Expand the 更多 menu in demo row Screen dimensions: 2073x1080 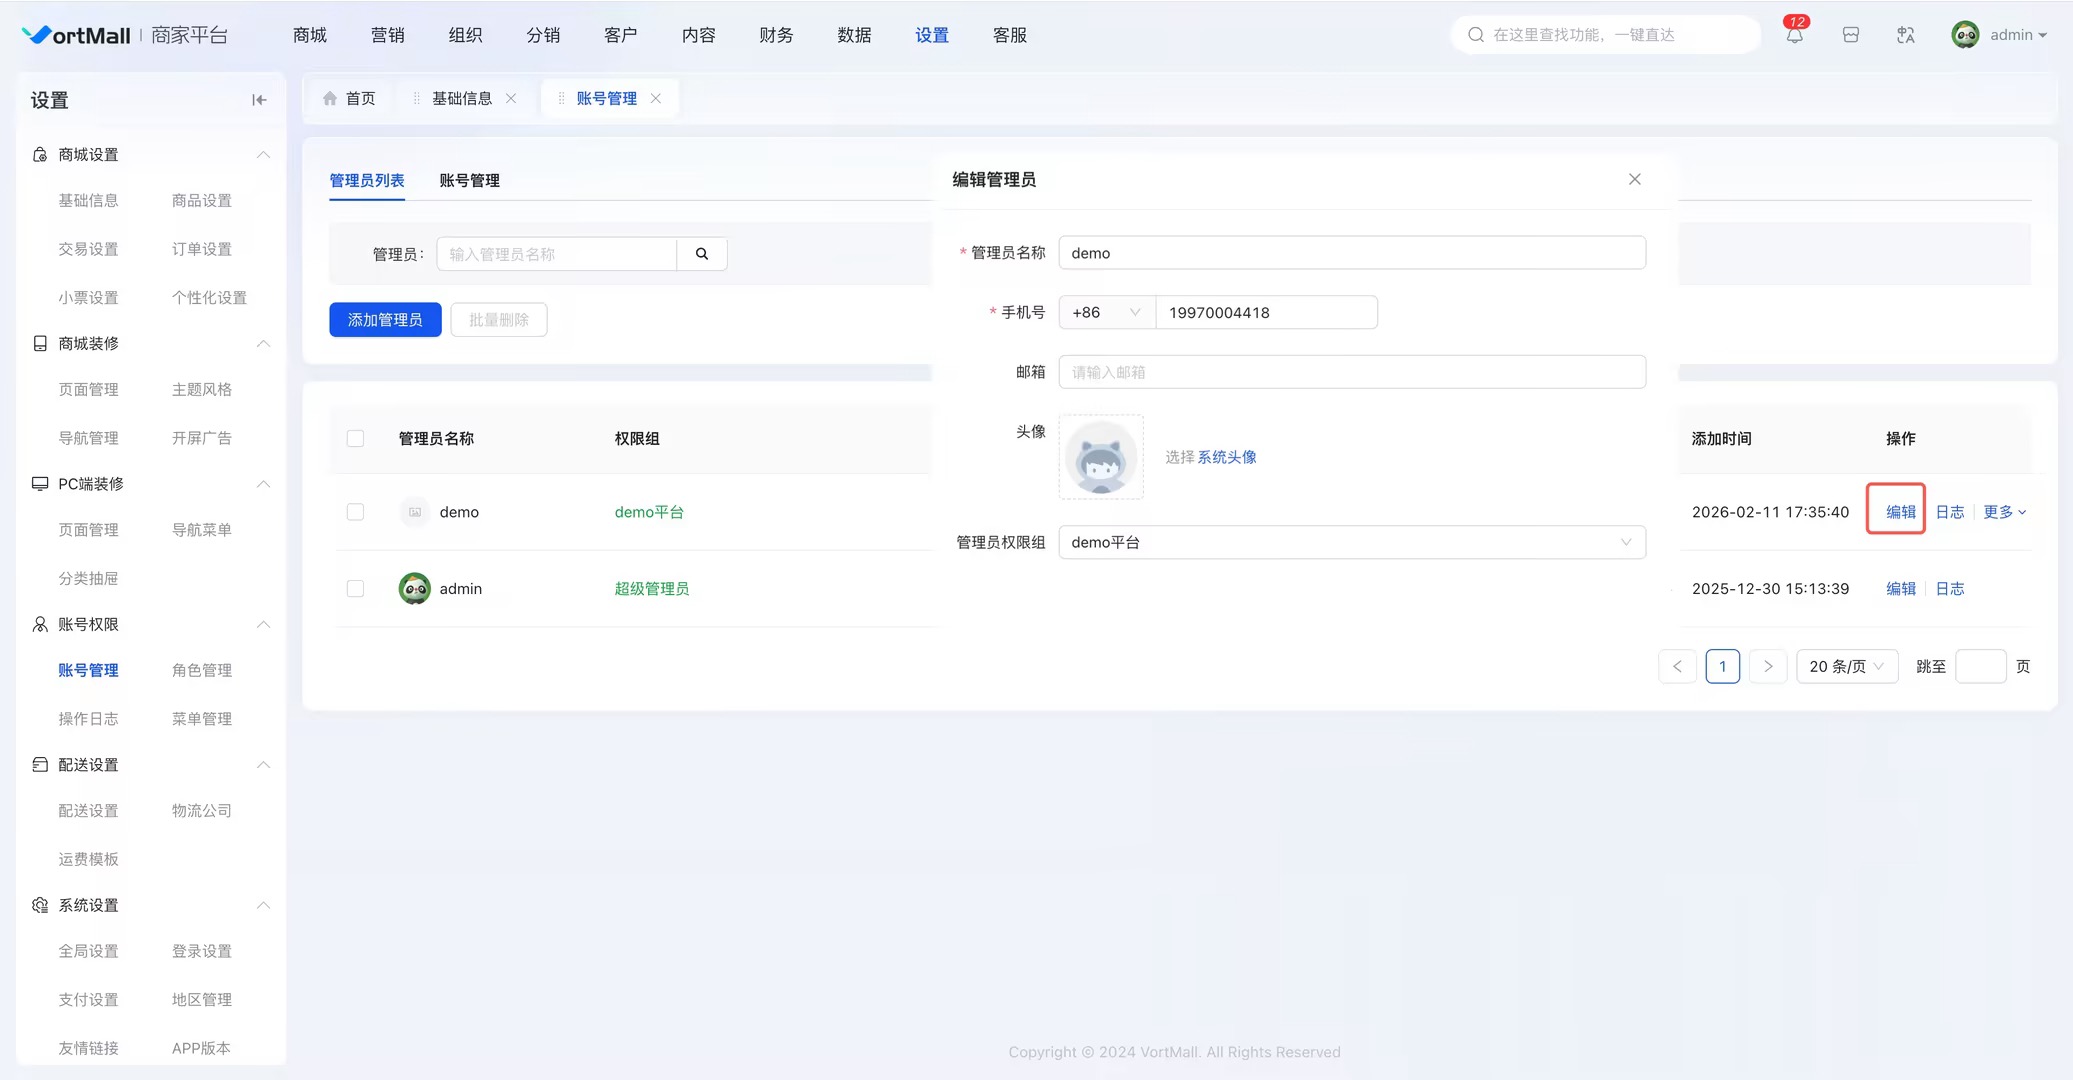(2003, 511)
